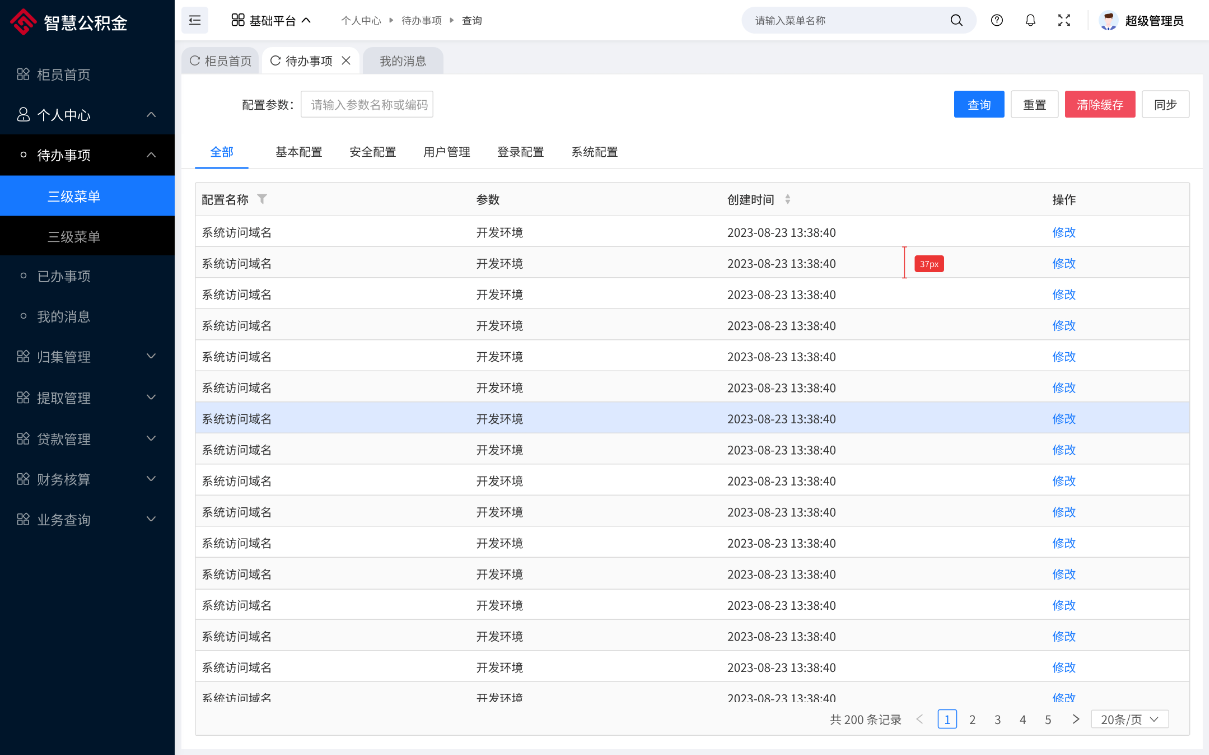The width and height of the screenshot is (1209, 755).
Task: Click the blue 查询 button
Action: point(979,104)
